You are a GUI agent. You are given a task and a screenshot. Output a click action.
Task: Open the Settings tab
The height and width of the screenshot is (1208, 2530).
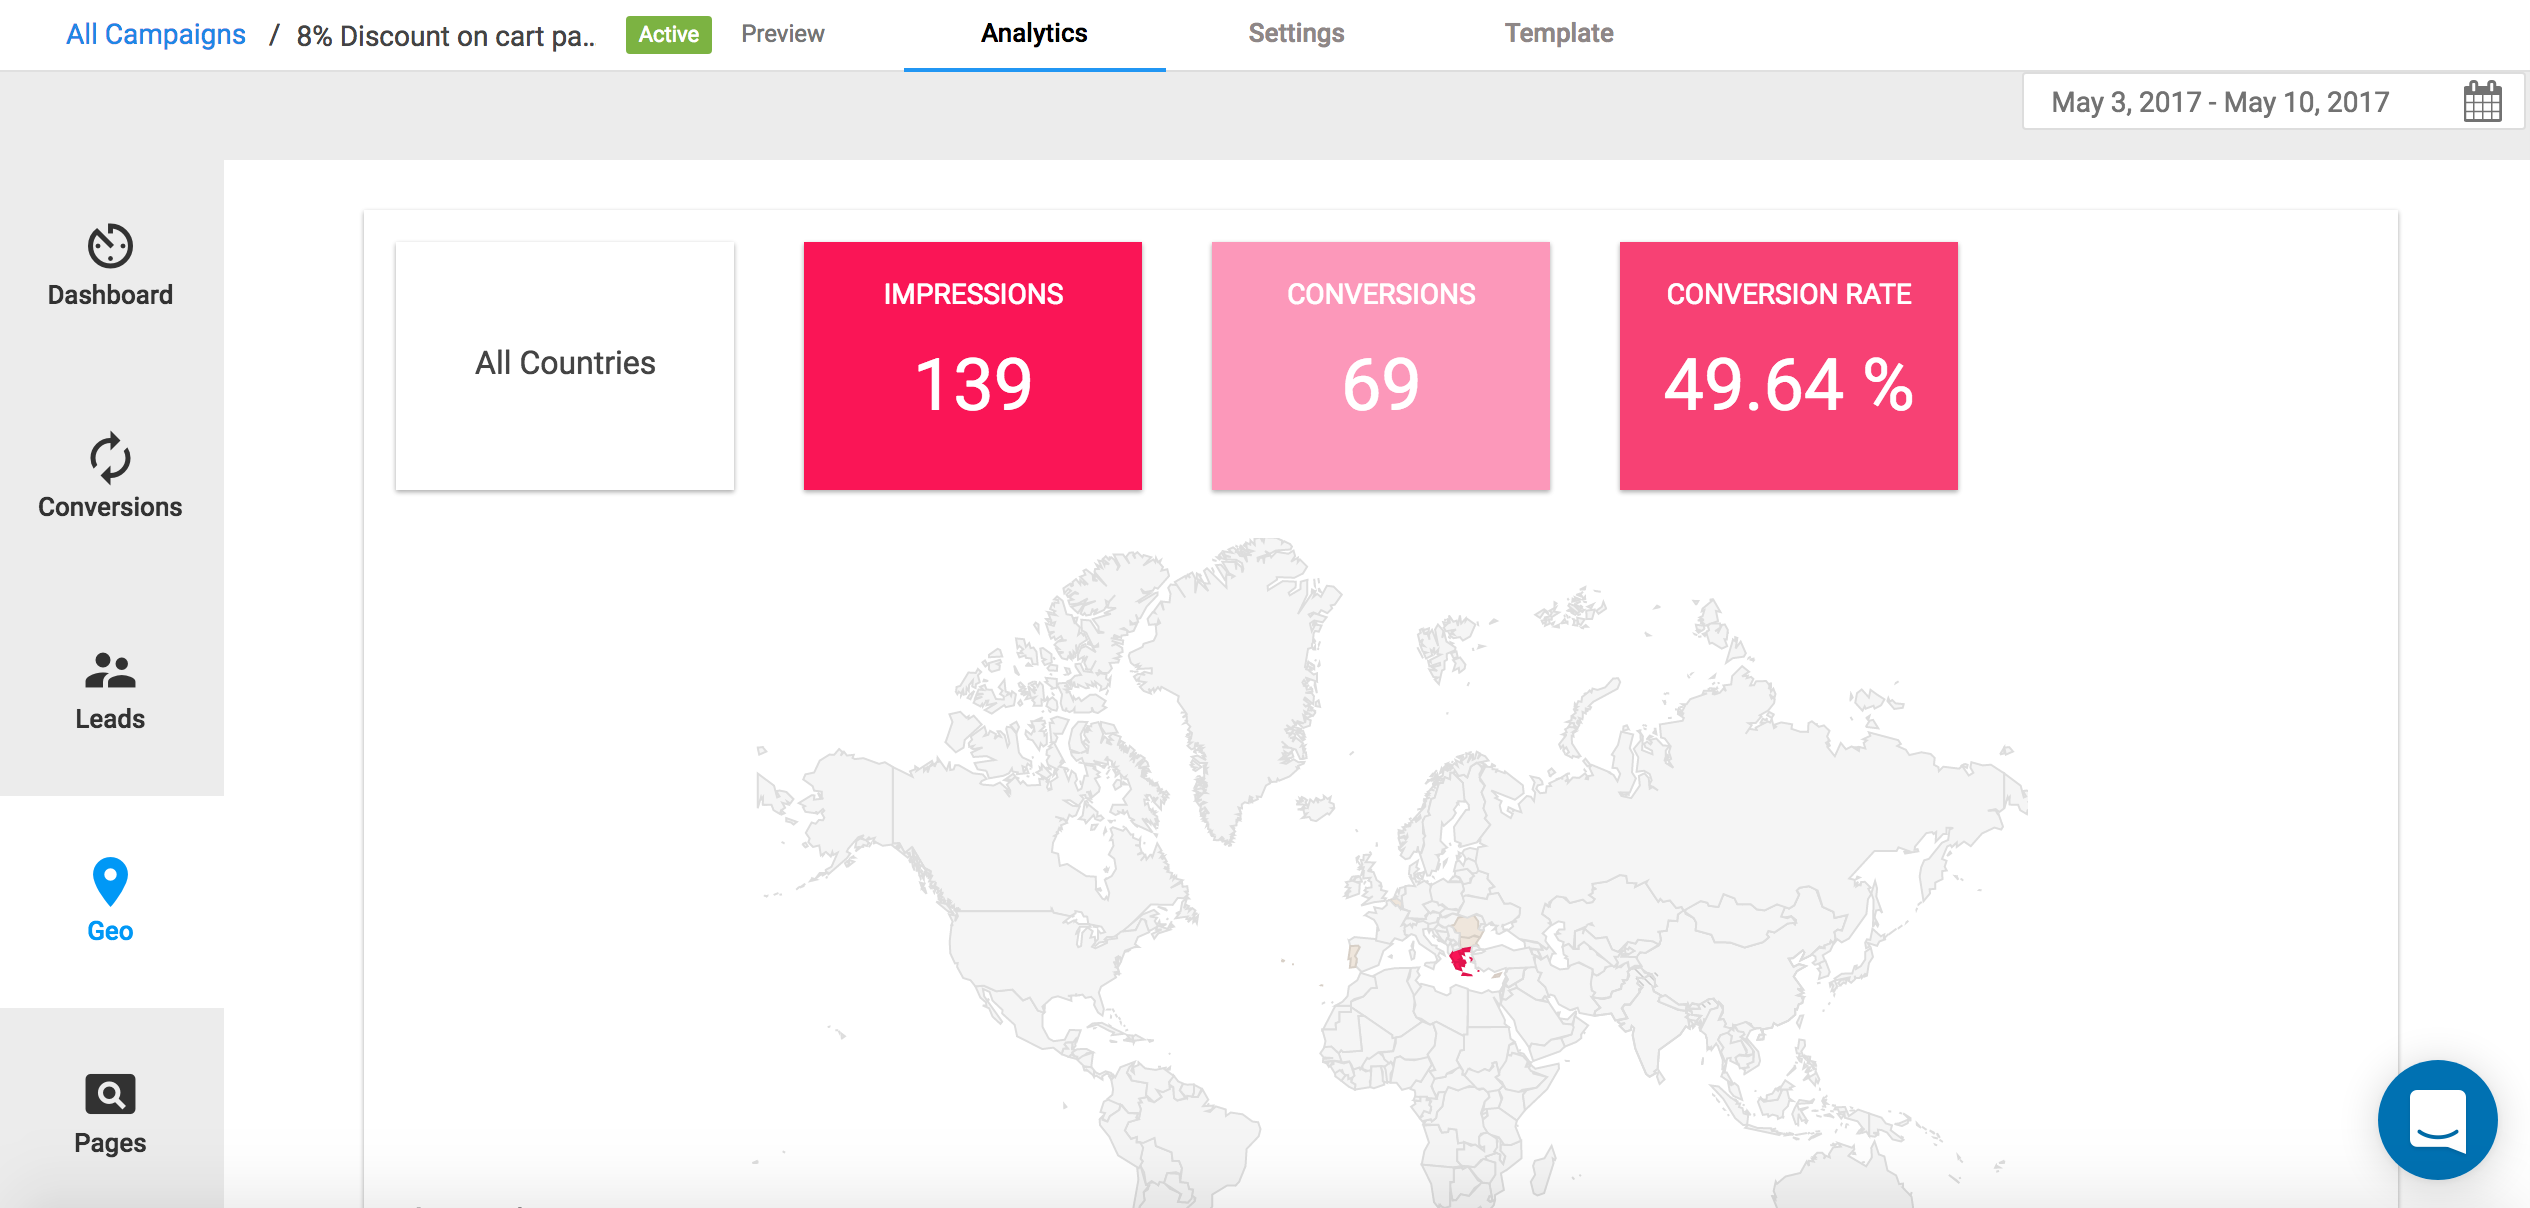point(1296,34)
